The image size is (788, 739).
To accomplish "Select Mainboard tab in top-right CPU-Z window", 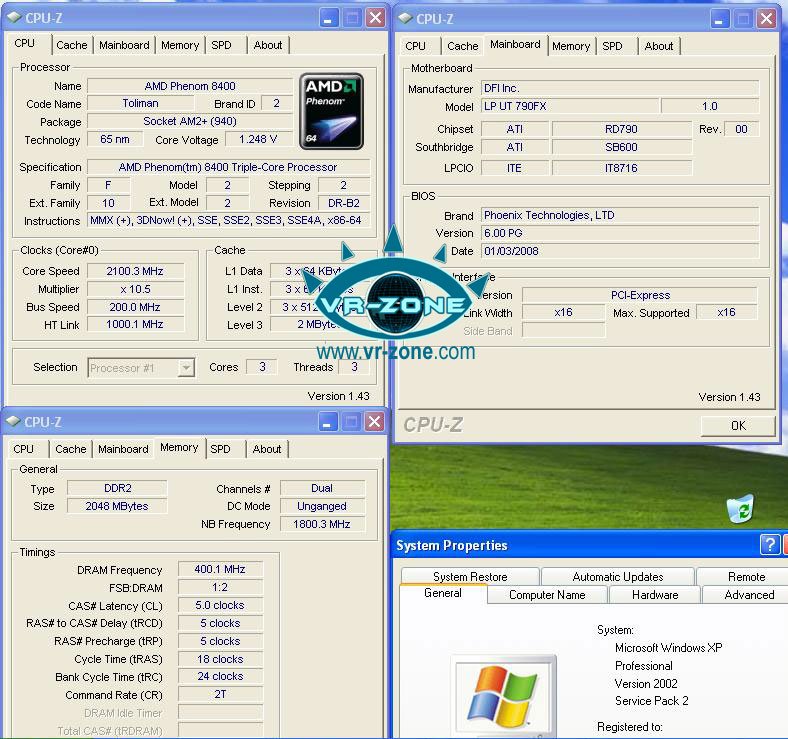I will 515,44.
